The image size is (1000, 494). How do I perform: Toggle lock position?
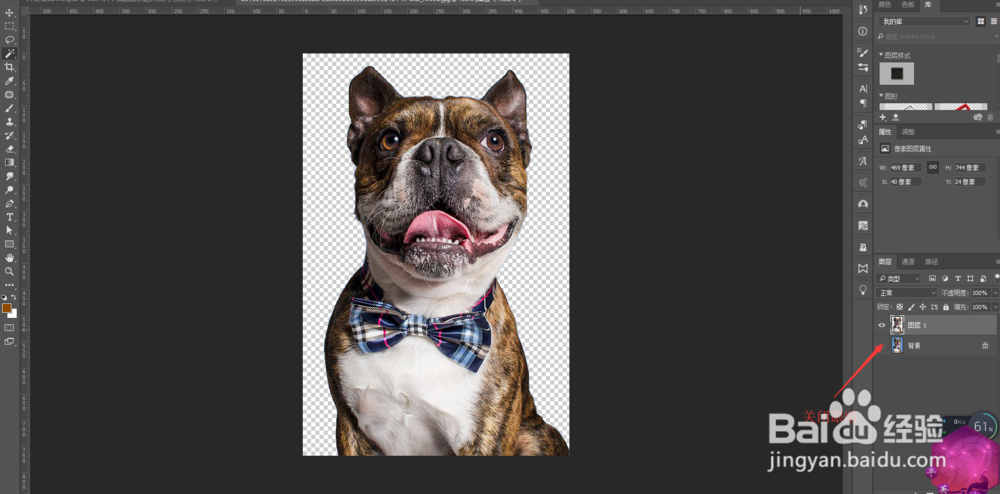pos(923,307)
